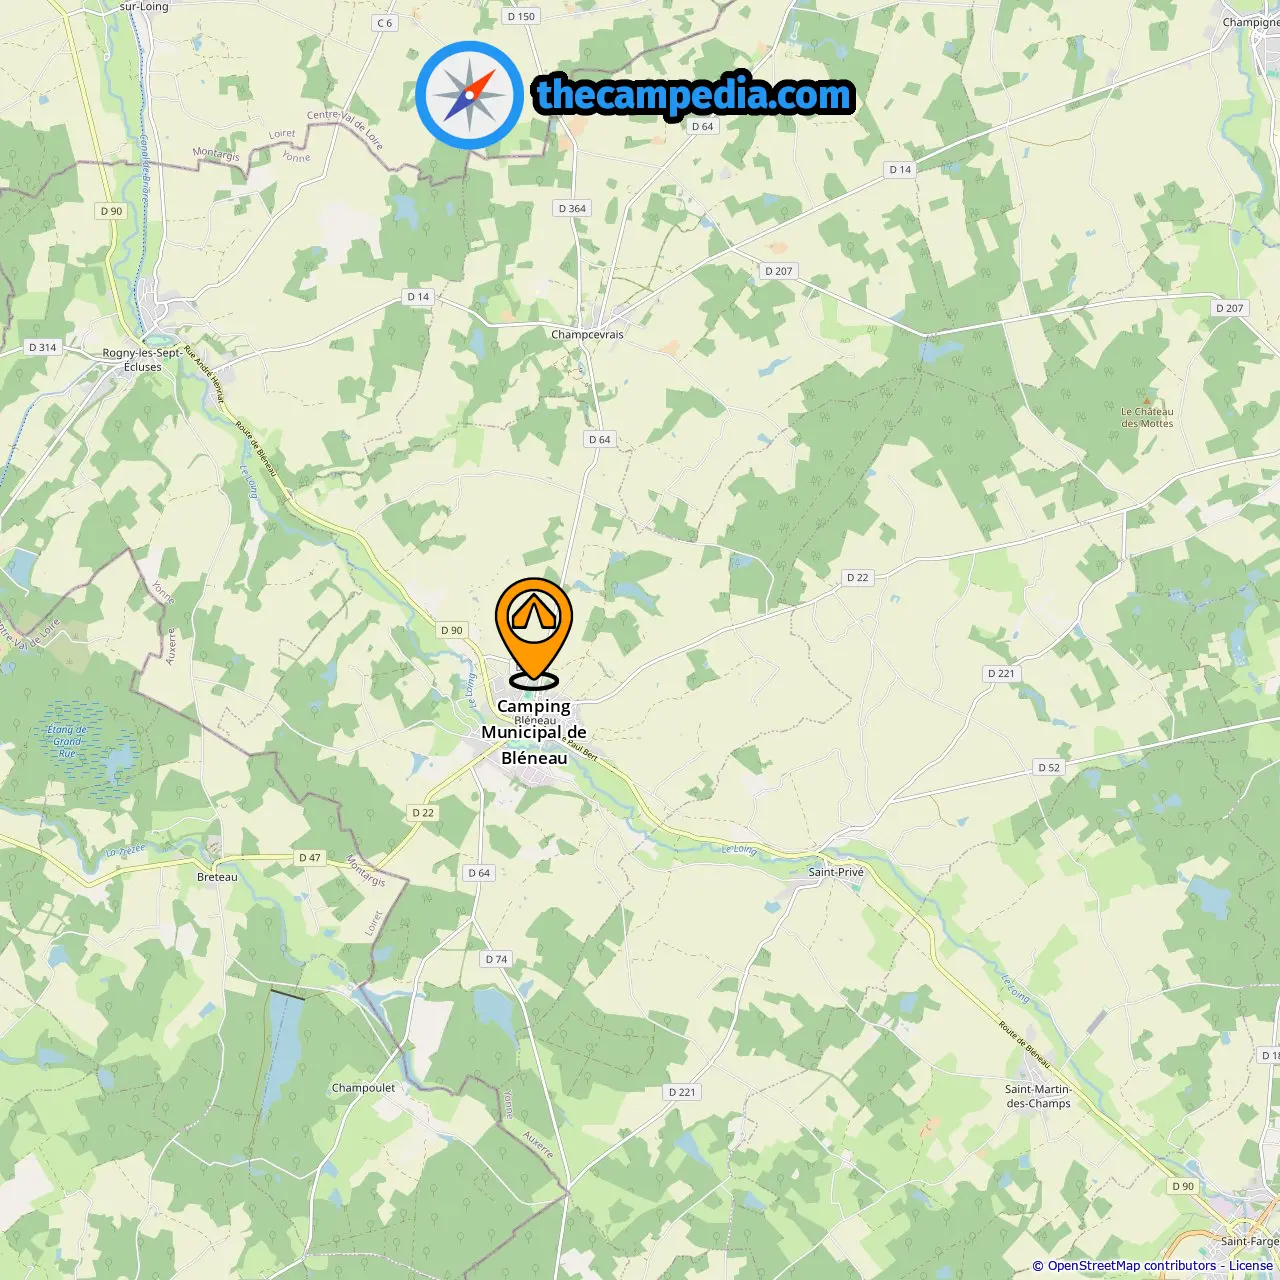
Task: Click the Saint-Privé village label
Action: (x=836, y=872)
